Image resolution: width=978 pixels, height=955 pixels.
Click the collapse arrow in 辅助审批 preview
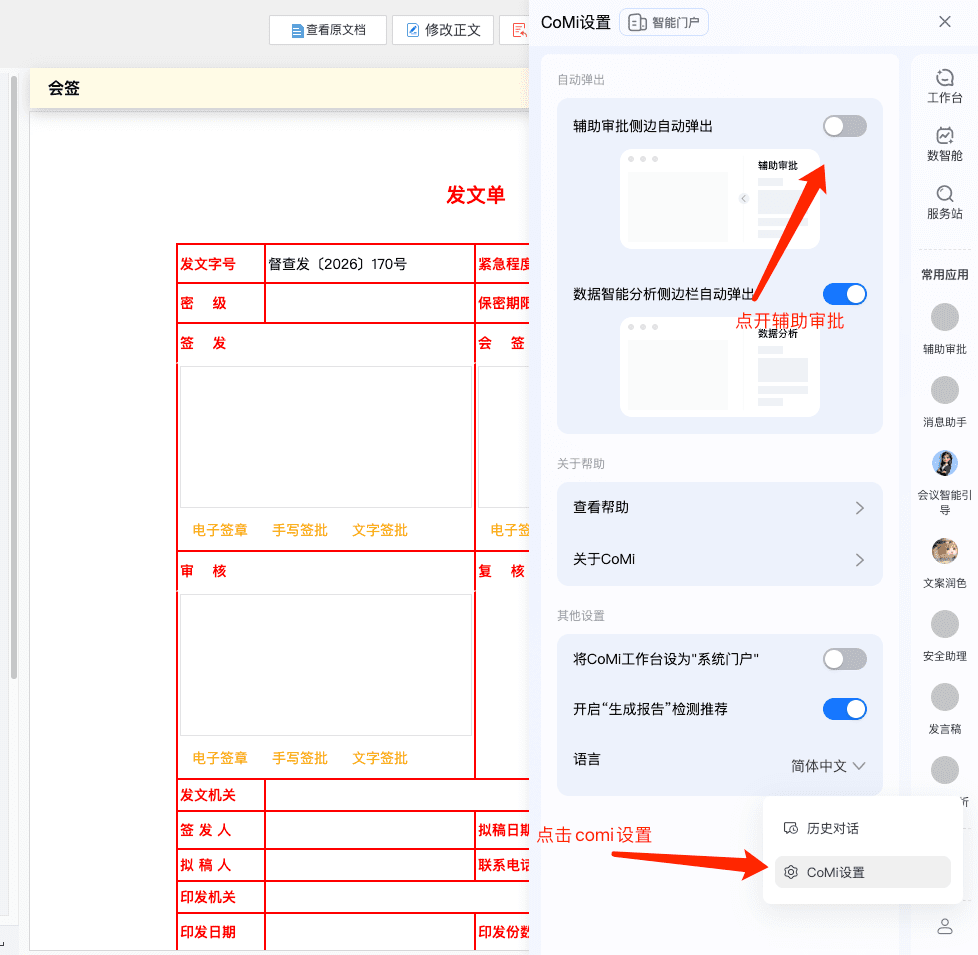tap(743, 198)
